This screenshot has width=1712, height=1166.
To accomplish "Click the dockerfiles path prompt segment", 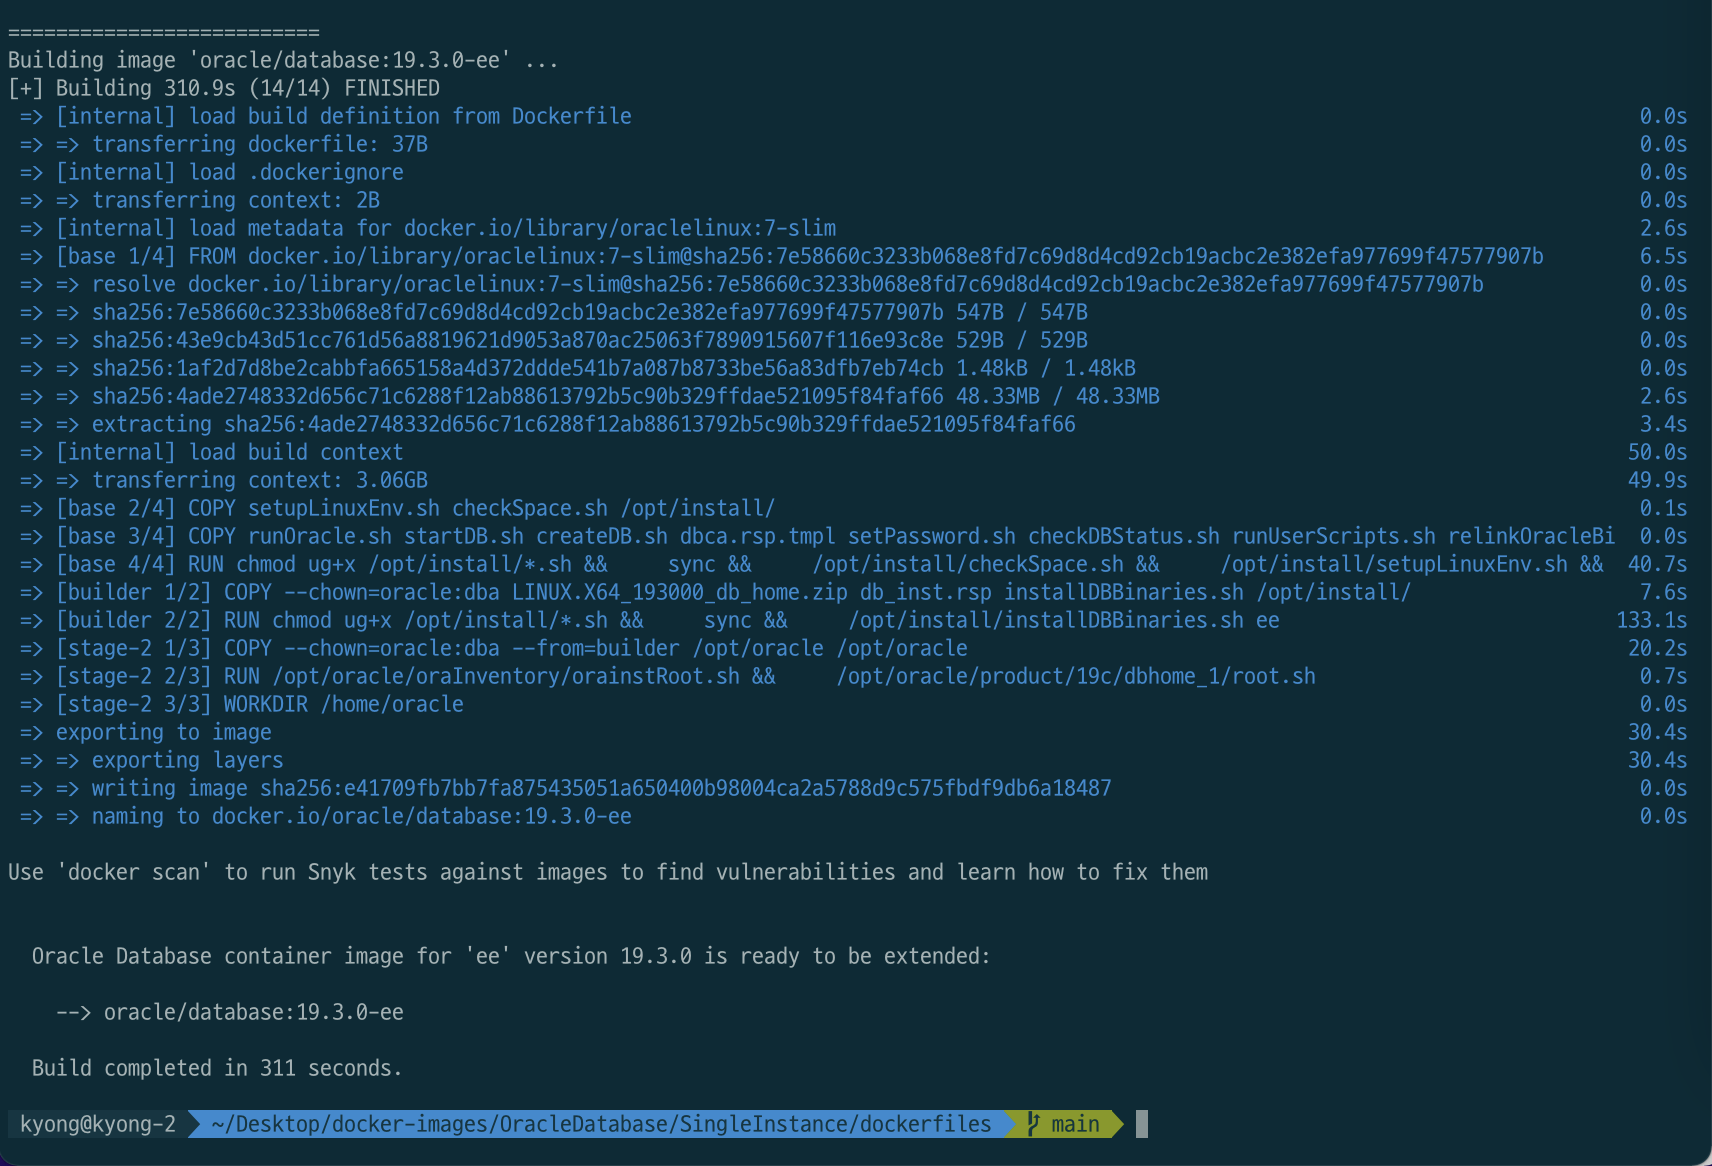I will [601, 1124].
